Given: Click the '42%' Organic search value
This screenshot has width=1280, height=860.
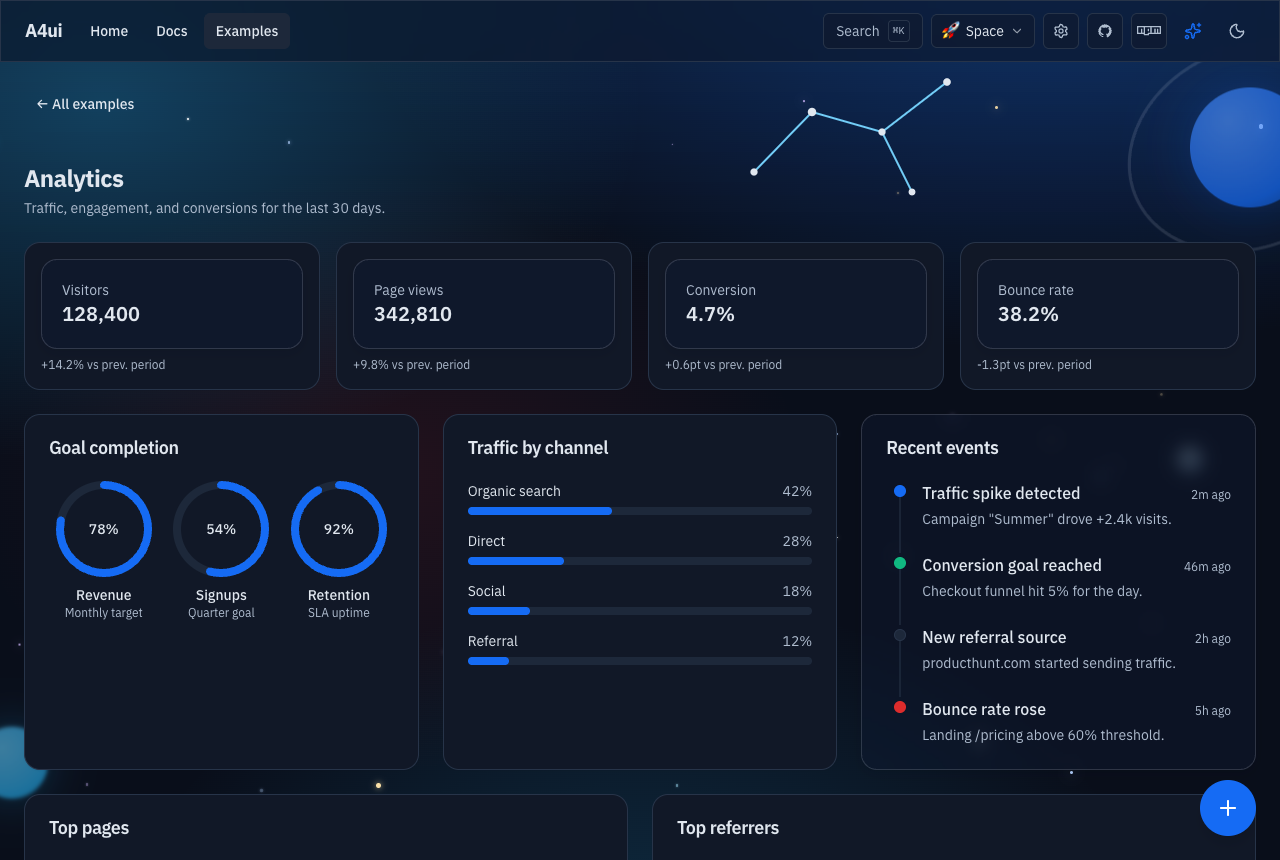Looking at the screenshot, I should pyautogui.click(x=797, y=491).
